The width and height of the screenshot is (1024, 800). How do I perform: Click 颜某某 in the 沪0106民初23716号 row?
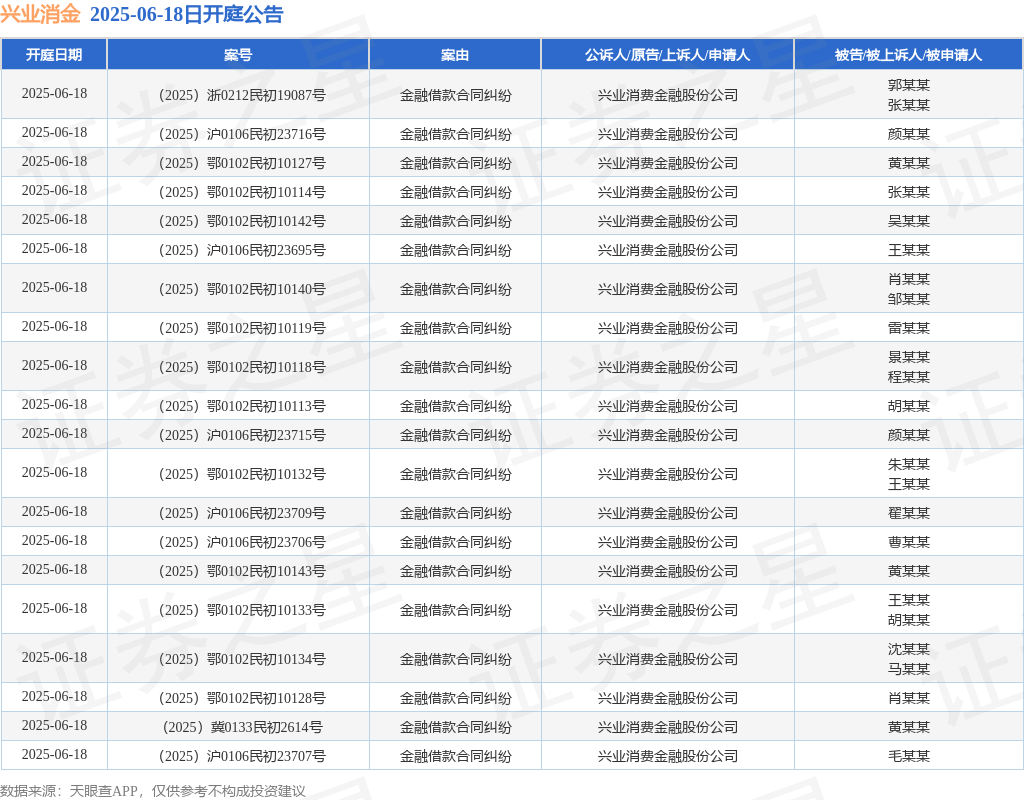(908, 134)
